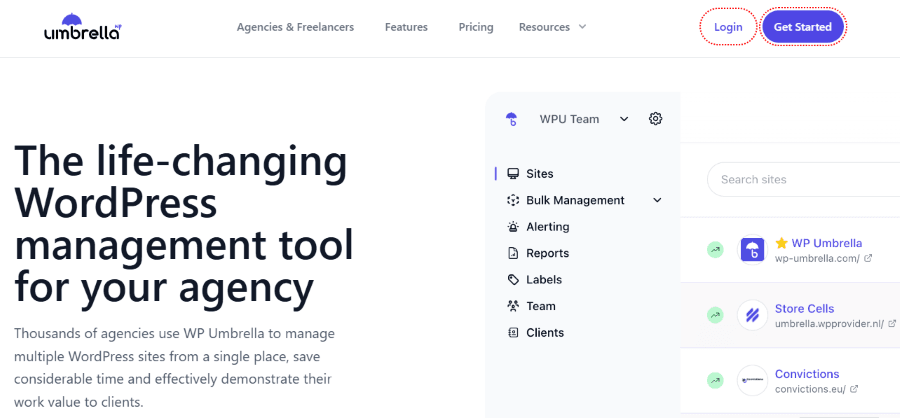900x418 pixels.
Task: Click the tag icon beside Labels
Action: (513, 280)
